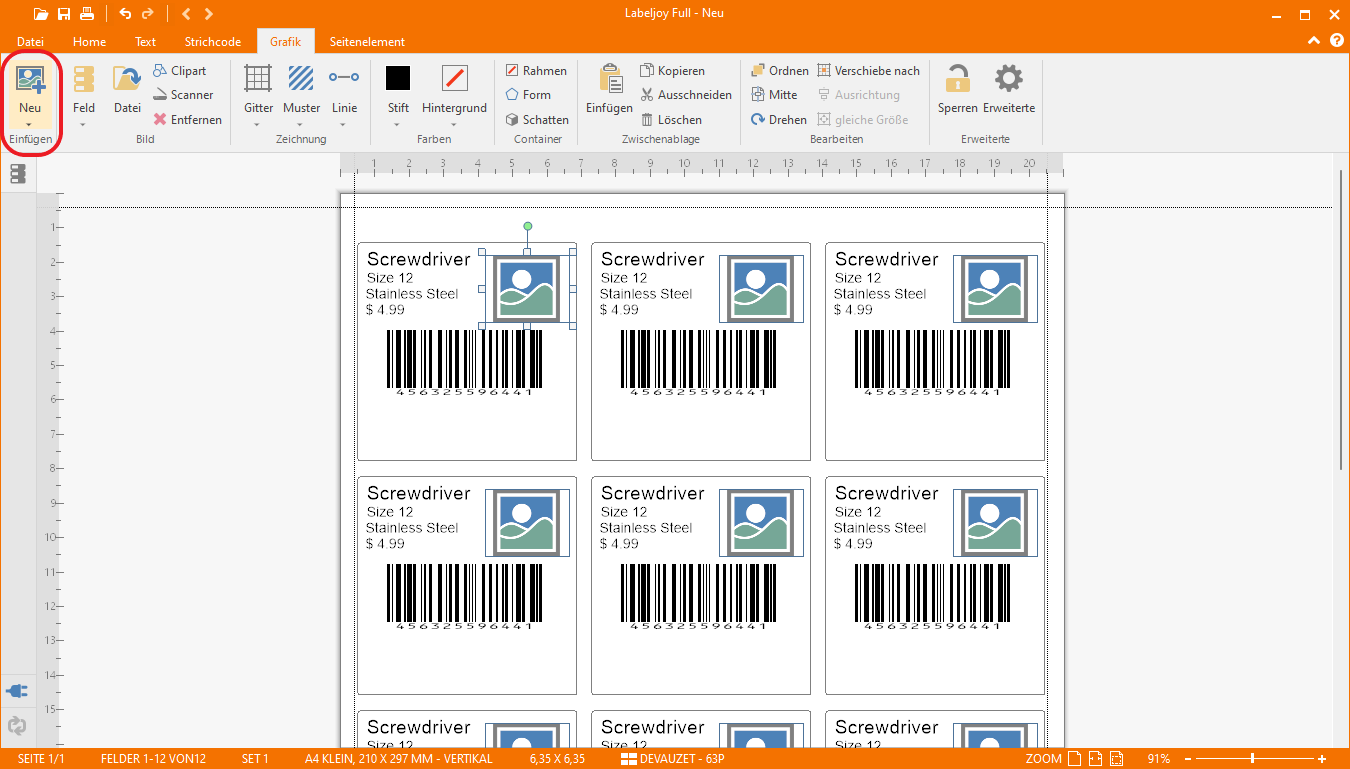Click the Ordnen arrange icon
1350x769 pixels.
coord(758,71)
